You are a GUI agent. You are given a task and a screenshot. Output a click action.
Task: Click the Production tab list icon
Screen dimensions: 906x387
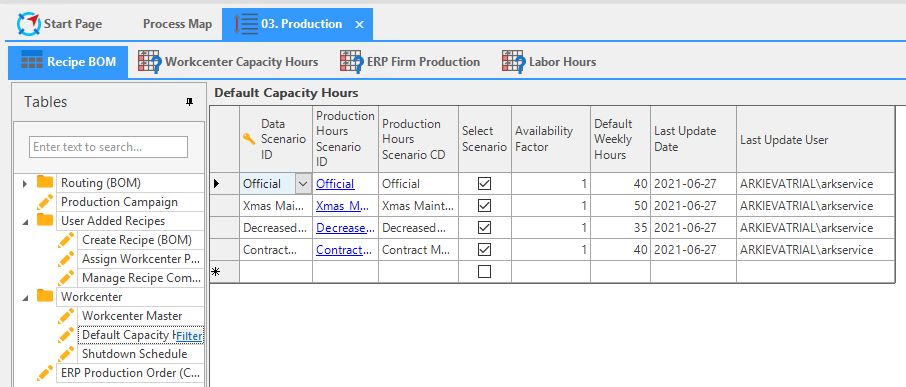(x=246, y=24)
